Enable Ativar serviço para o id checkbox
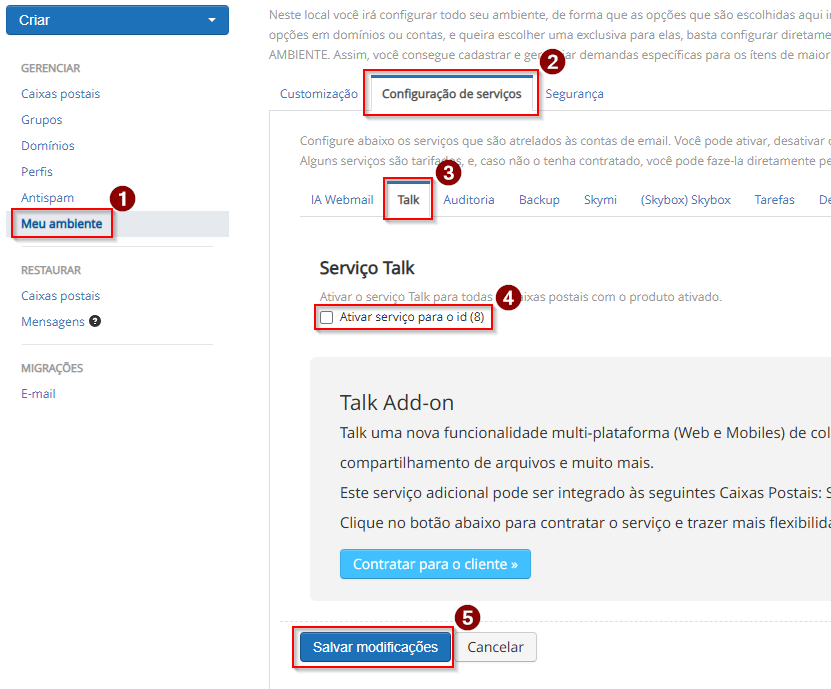 (327, 318)
